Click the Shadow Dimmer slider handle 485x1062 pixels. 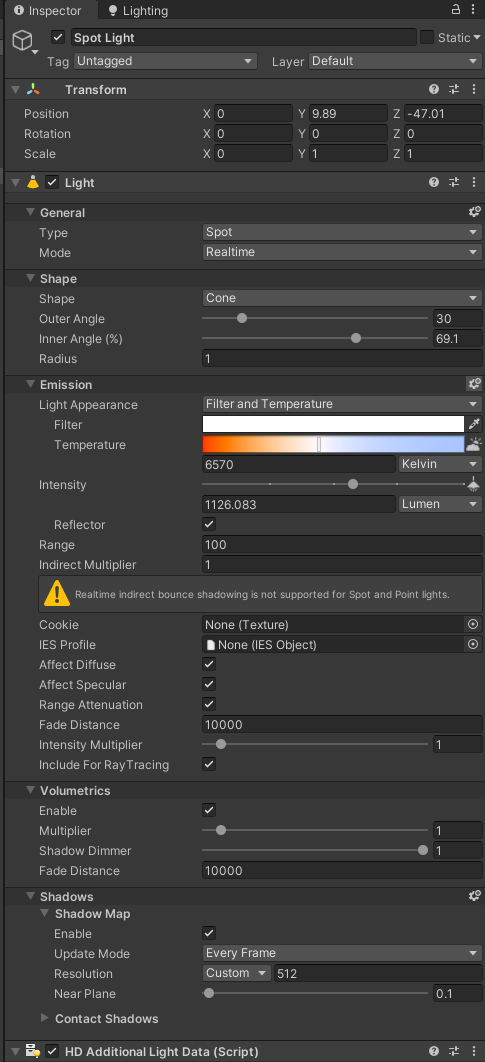coord(423,850)
